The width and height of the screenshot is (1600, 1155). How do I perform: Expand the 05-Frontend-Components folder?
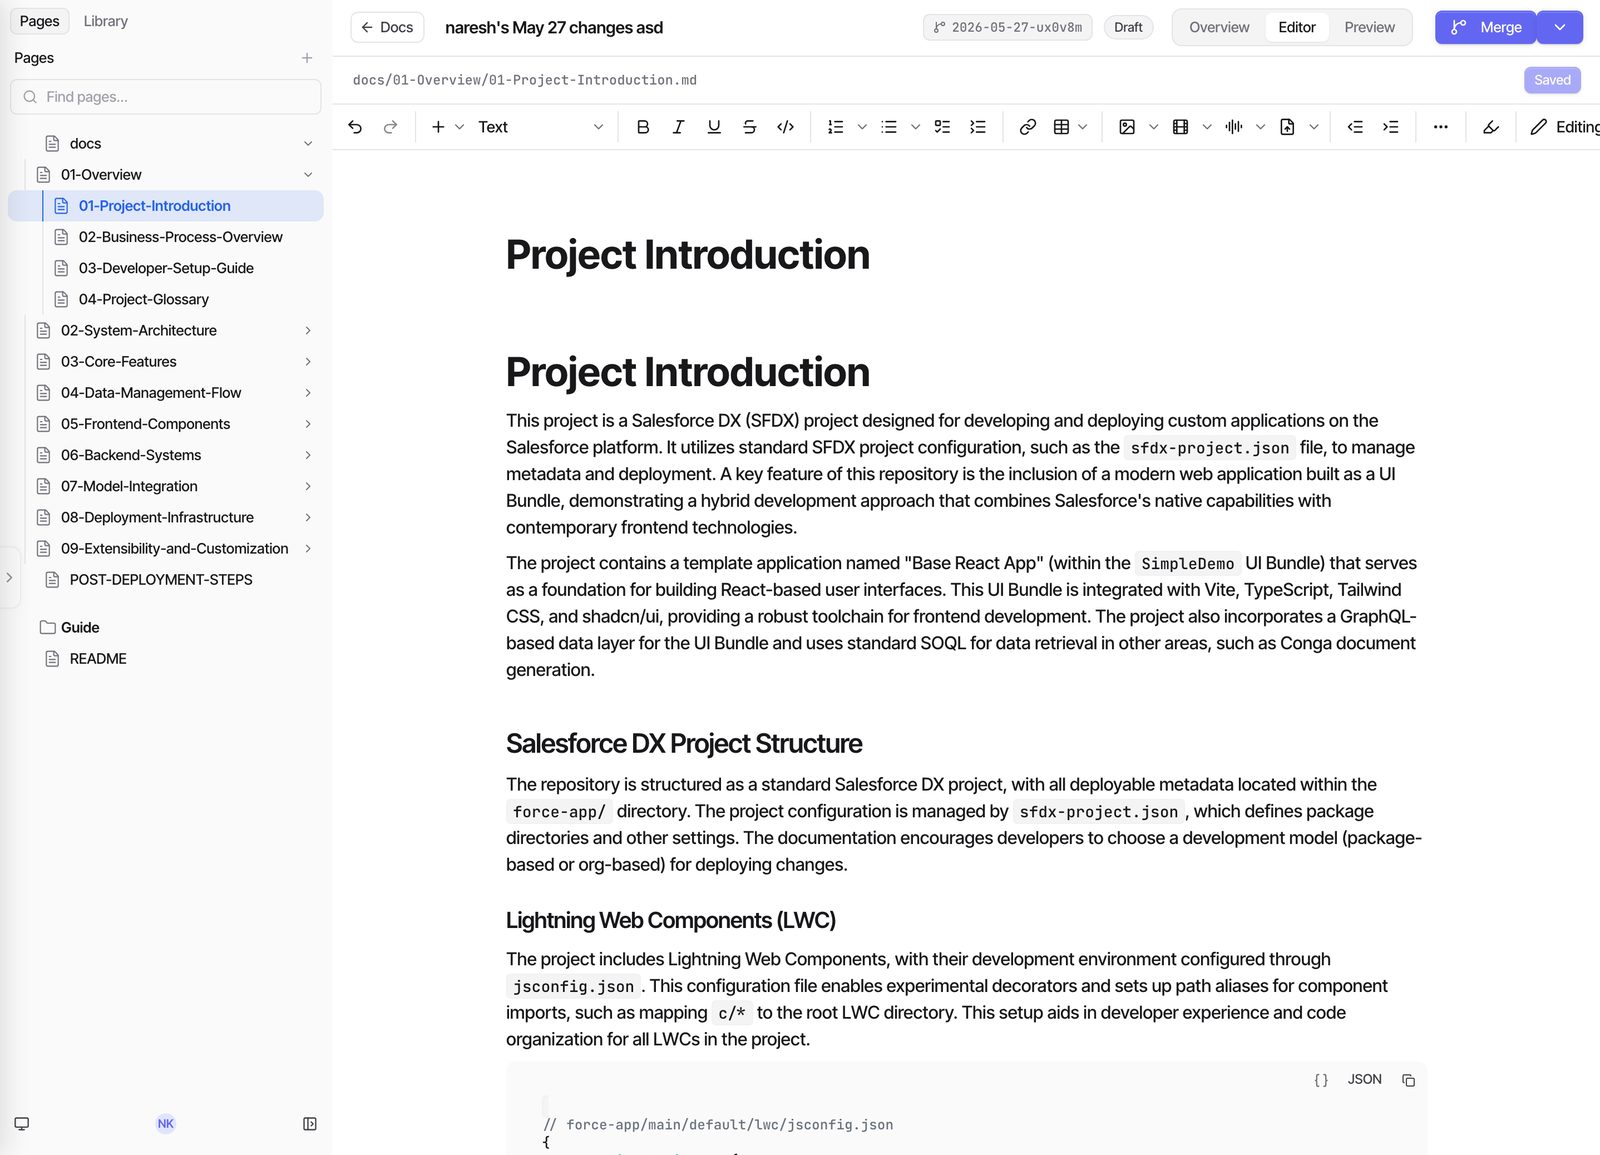308,424
